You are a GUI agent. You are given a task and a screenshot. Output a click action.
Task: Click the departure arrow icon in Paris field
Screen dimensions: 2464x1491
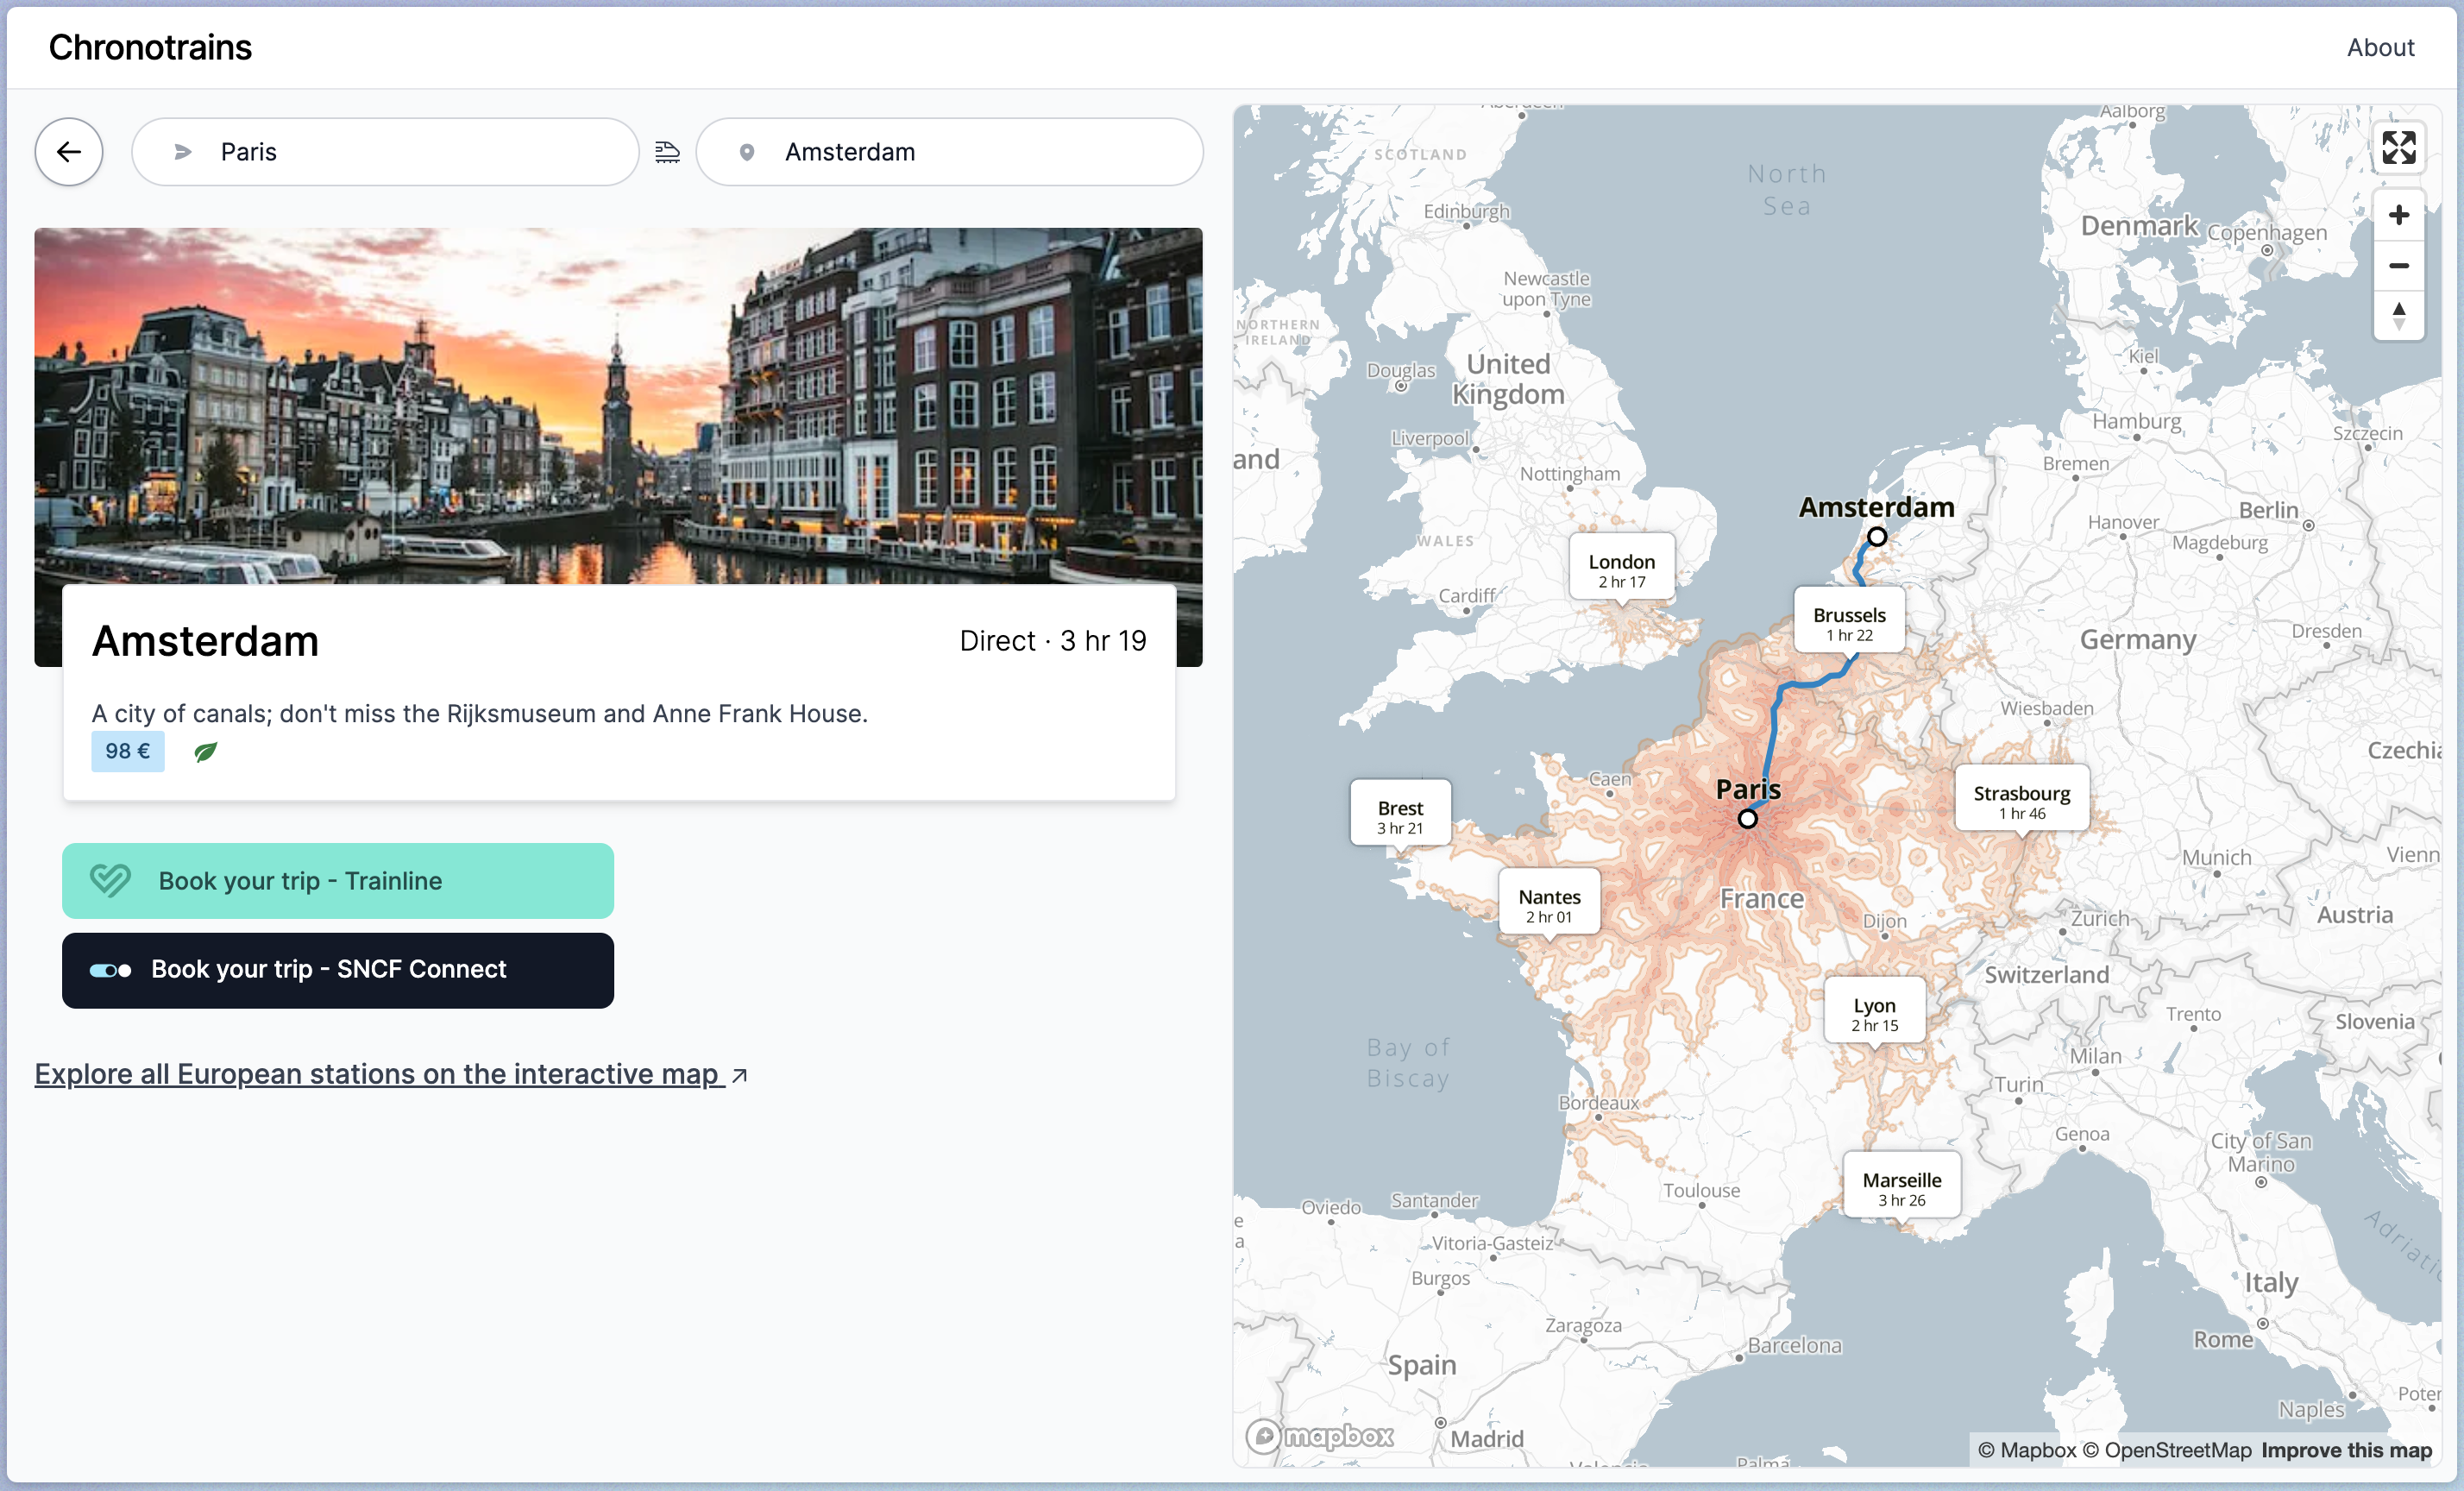[x=183, y=152]
